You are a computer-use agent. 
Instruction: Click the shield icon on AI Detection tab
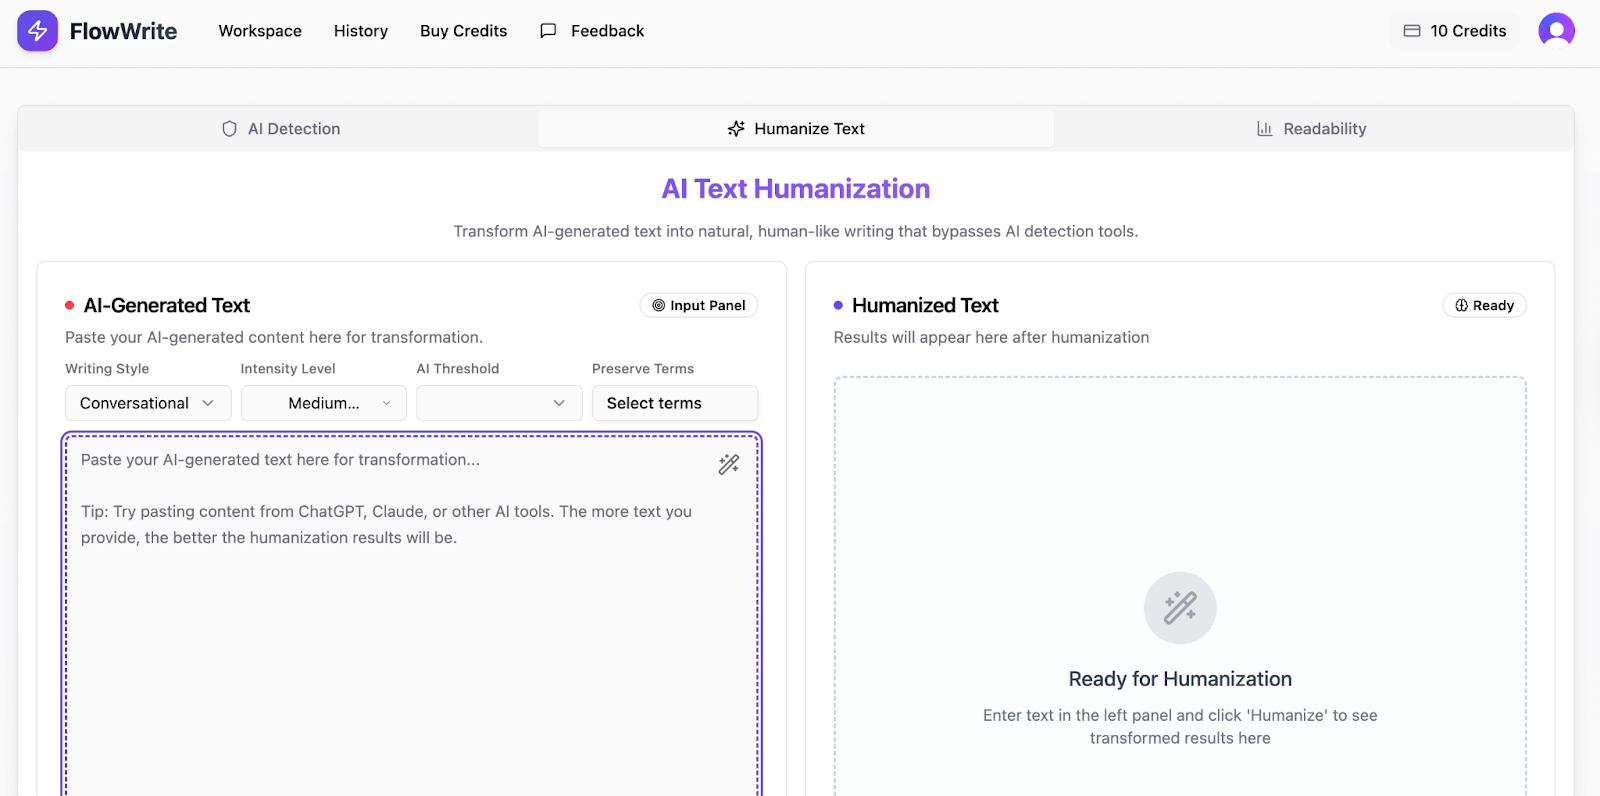tap(229, 128)
